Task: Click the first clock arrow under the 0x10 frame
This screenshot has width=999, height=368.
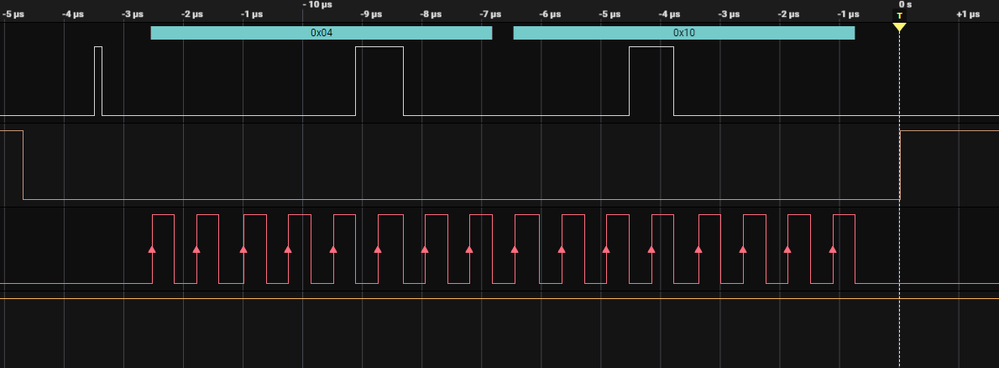Action: click(514, 250)
